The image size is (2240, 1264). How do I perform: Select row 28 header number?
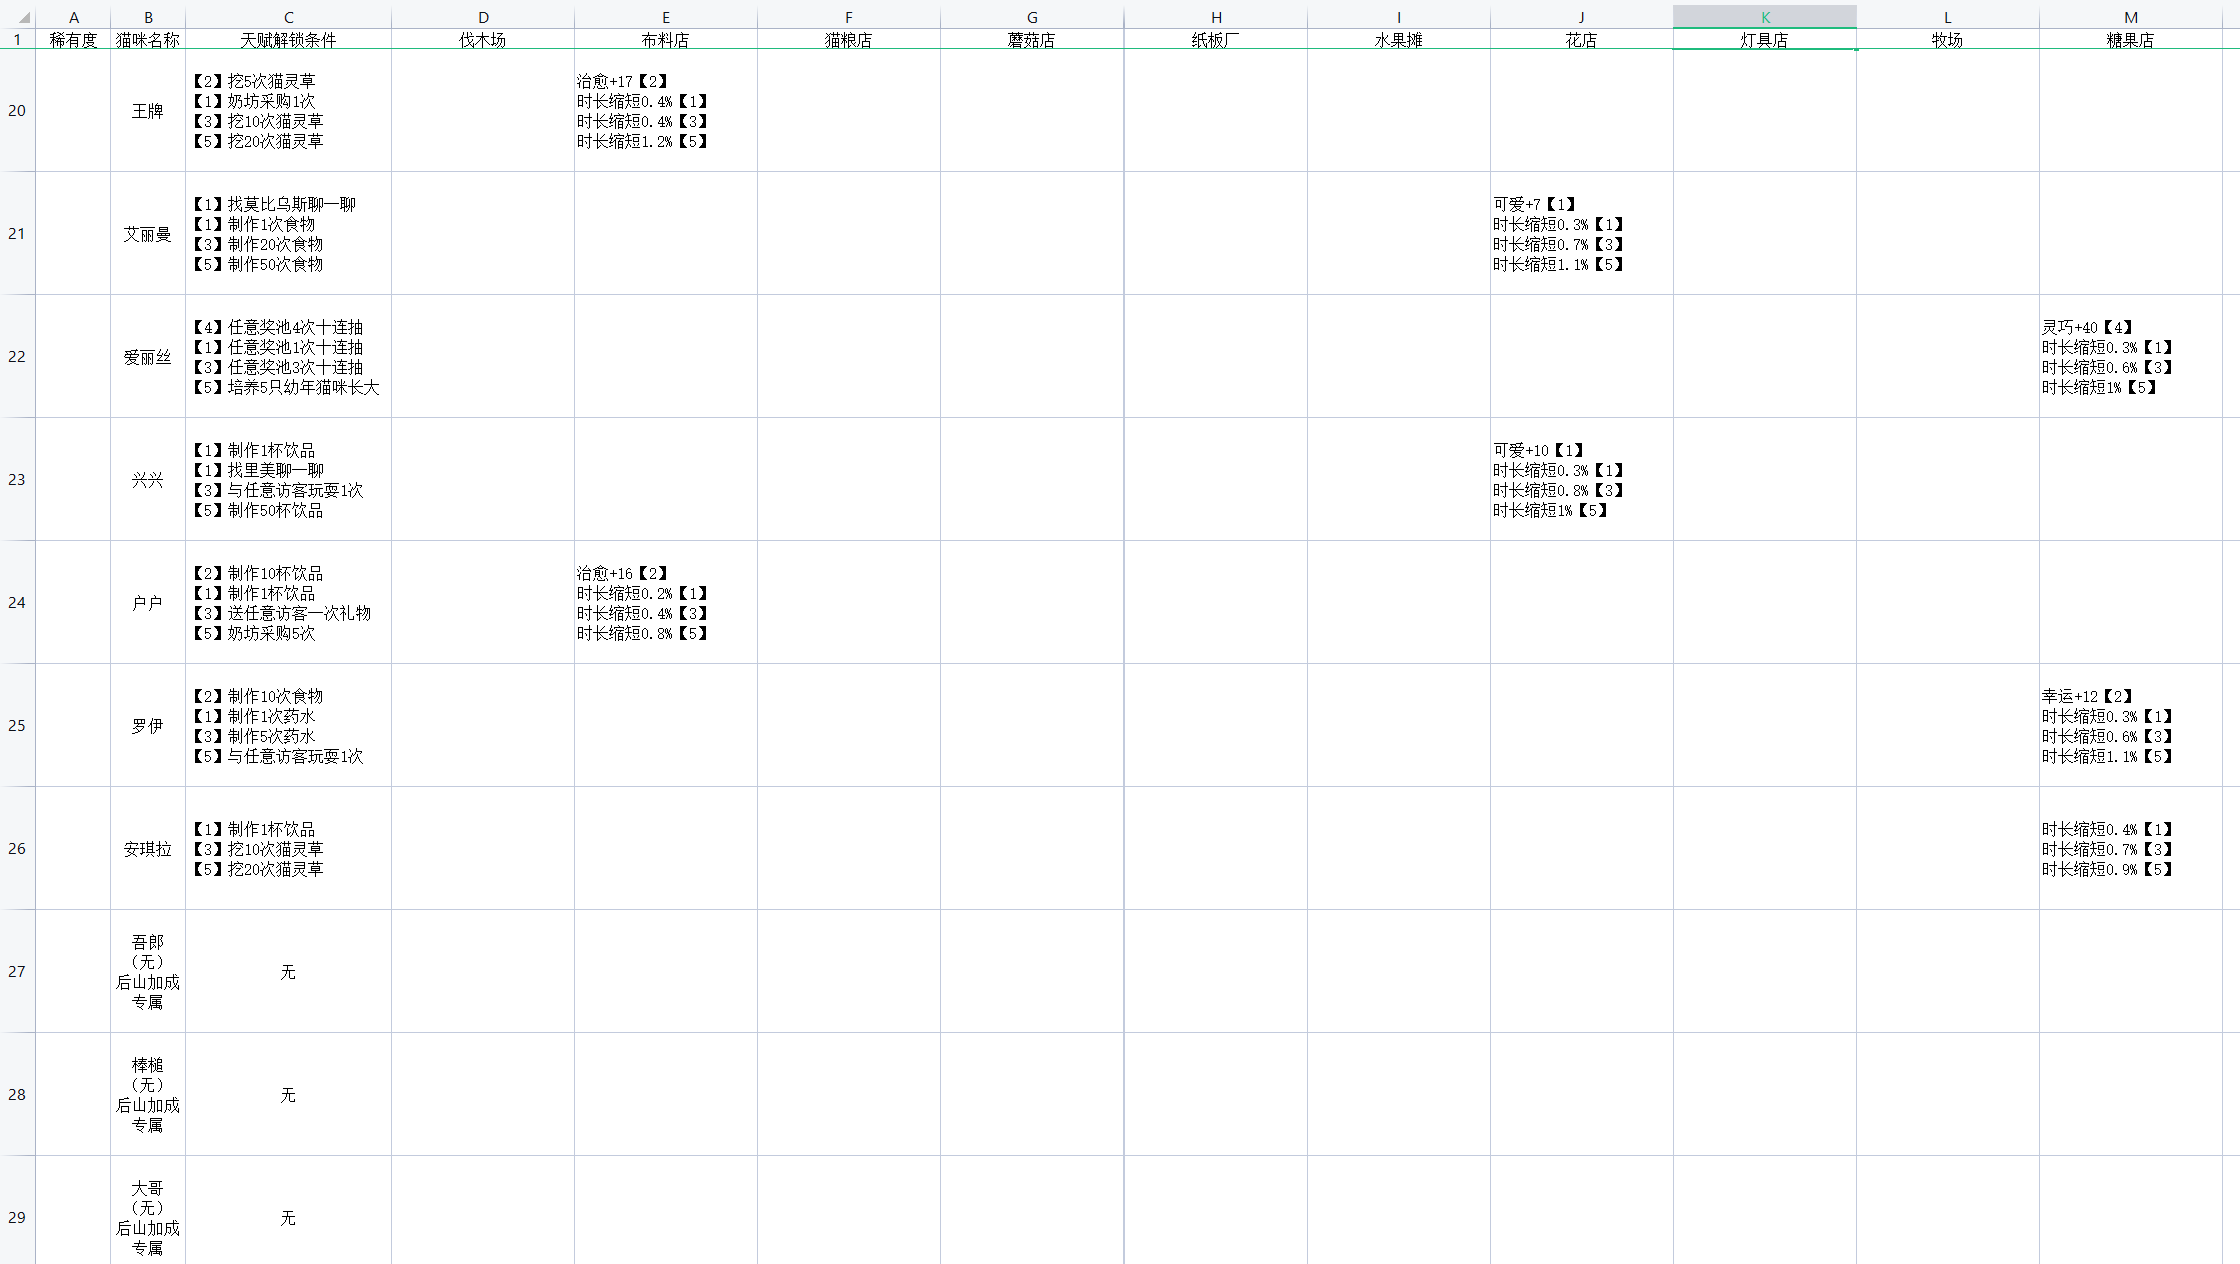tap(17, 1094)
